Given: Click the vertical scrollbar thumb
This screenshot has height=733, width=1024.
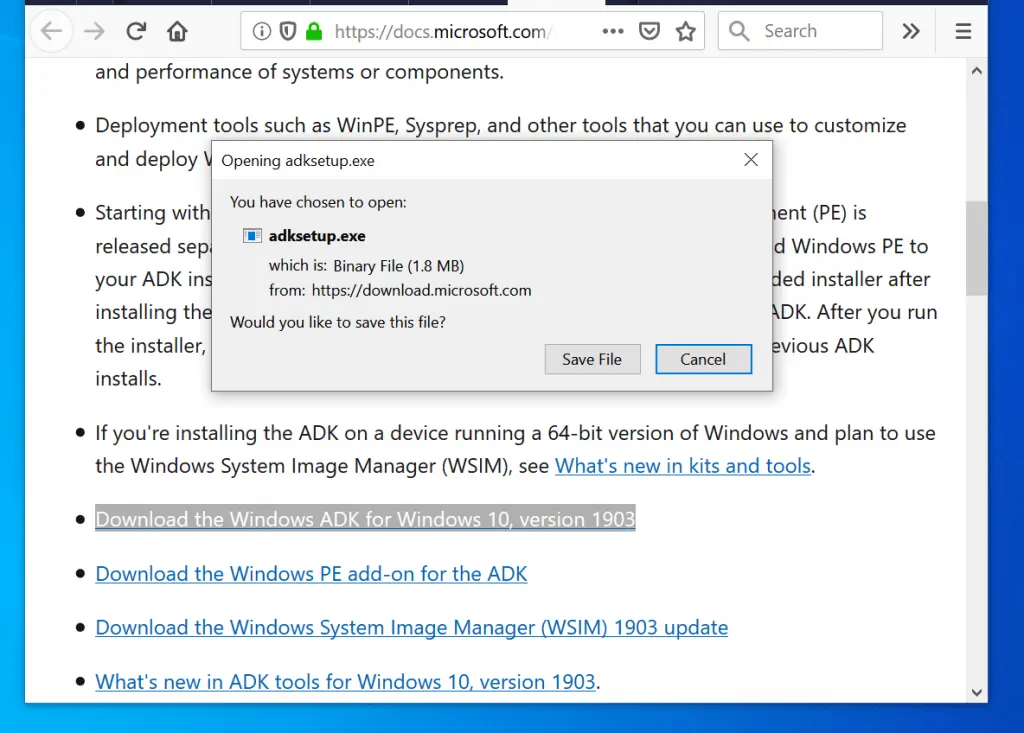Looking at the screenshot, I should coord(976,248).
